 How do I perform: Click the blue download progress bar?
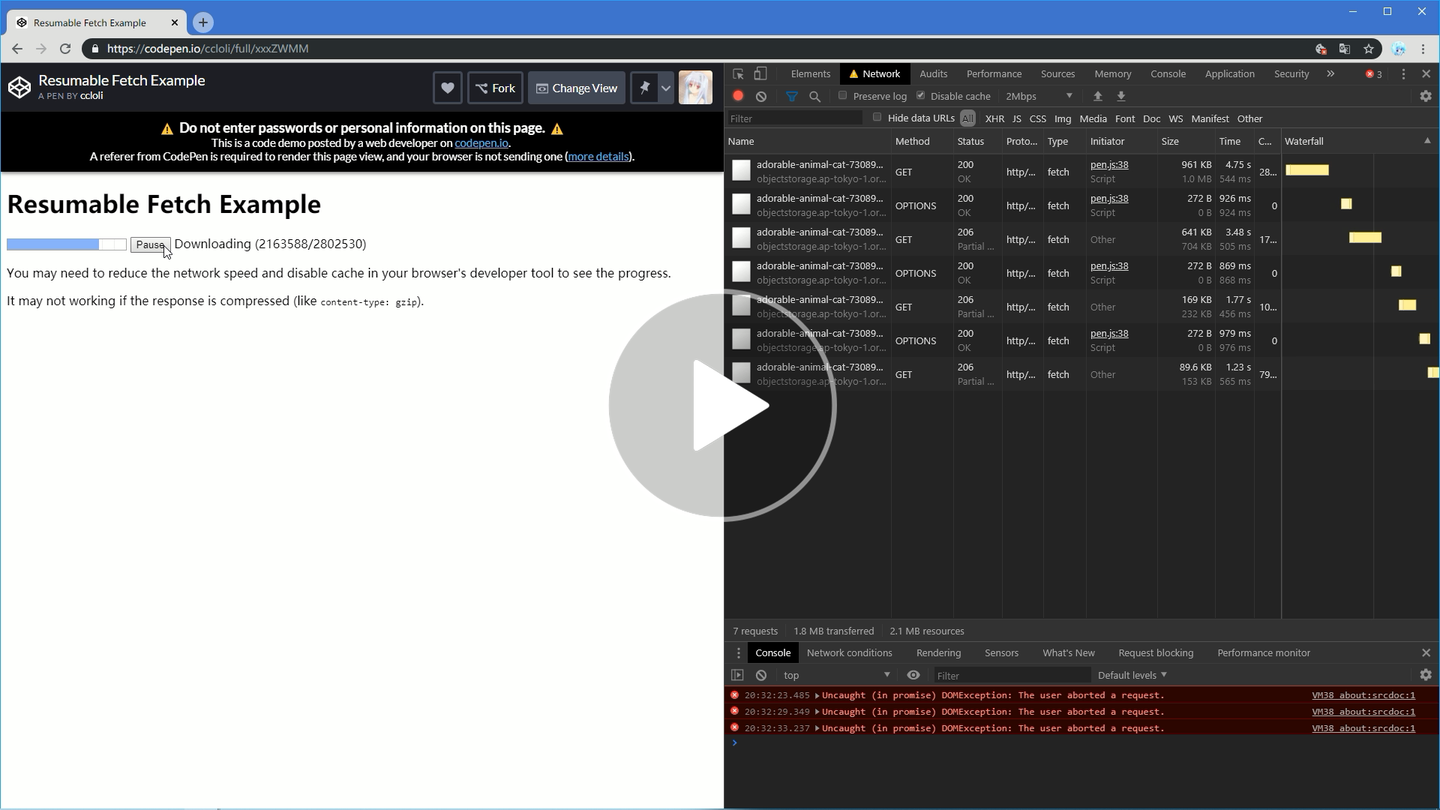pyautogui.click(x=52, y=244)
